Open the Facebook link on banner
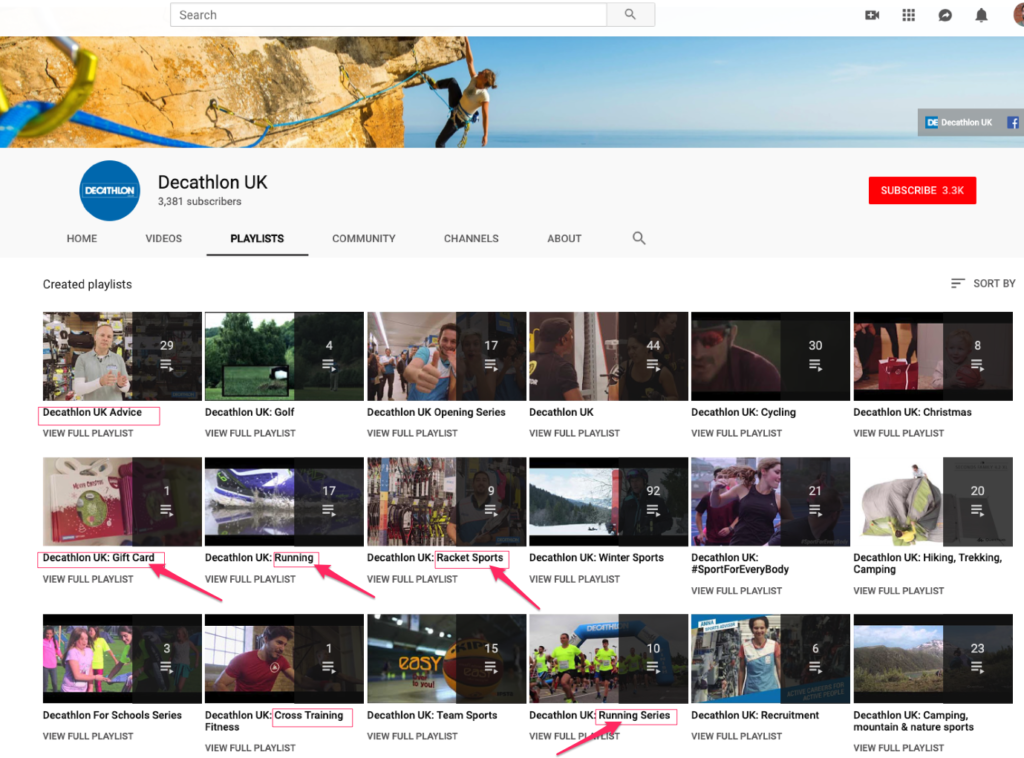The width and height of the screenshot is (1024, 758). (x=1012, y=122)
